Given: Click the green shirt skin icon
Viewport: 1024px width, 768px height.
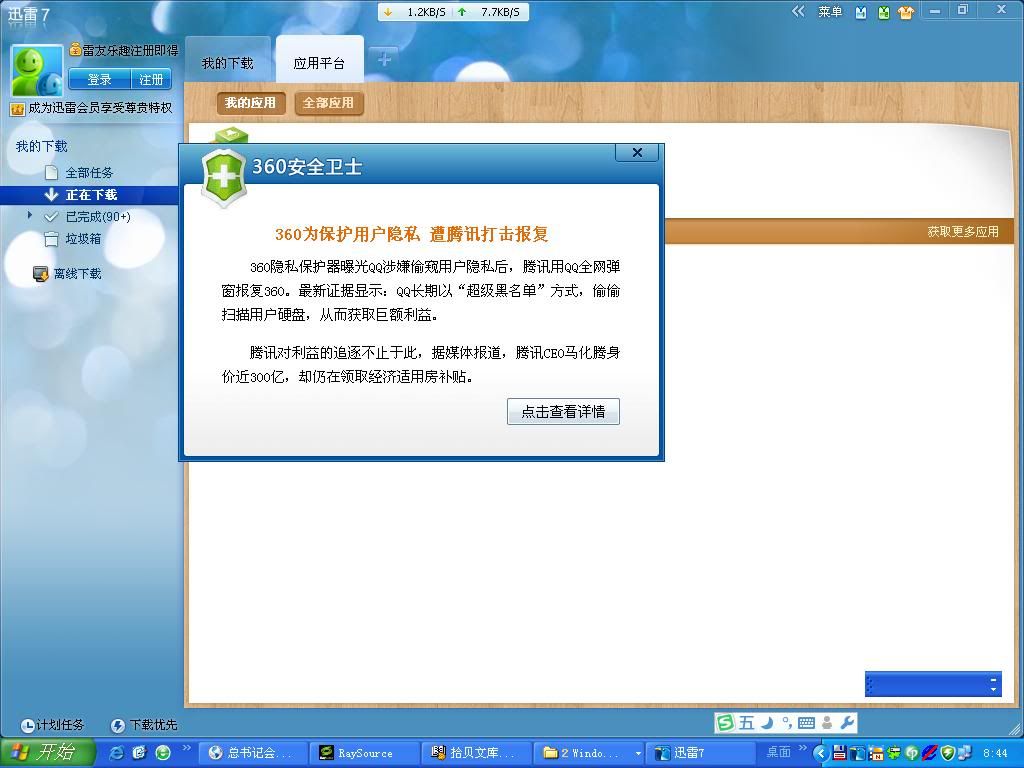Looking at the screenshot, I should point(884,12).
